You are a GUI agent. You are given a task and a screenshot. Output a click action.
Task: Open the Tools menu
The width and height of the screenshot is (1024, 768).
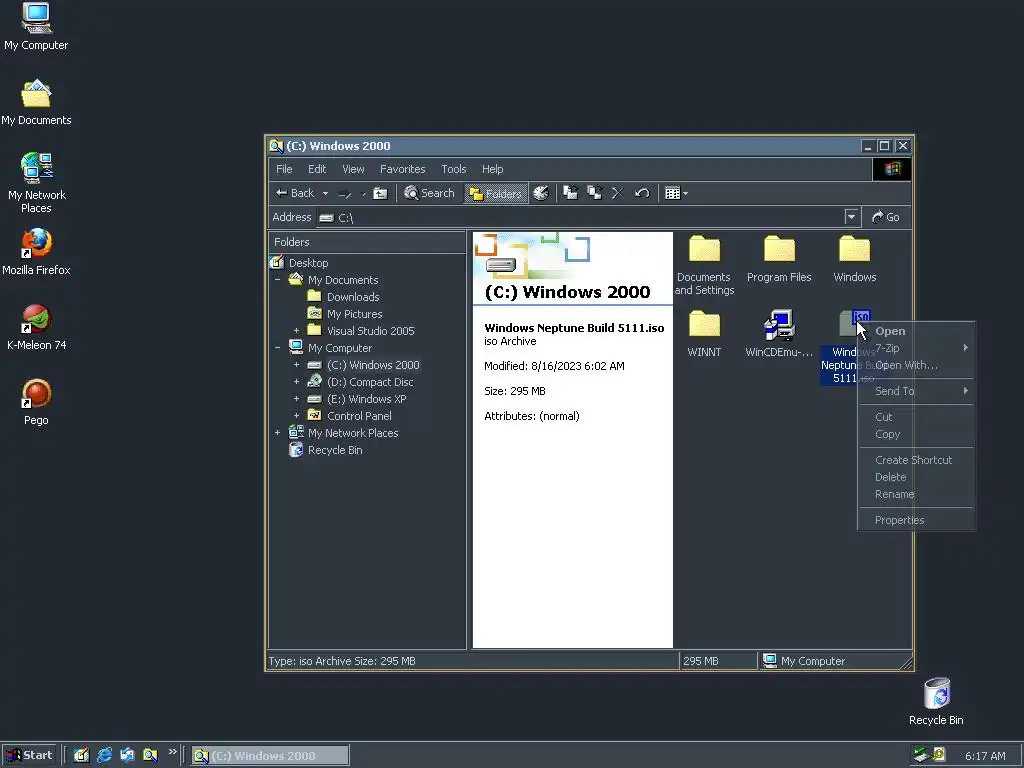tap(454, 169)
